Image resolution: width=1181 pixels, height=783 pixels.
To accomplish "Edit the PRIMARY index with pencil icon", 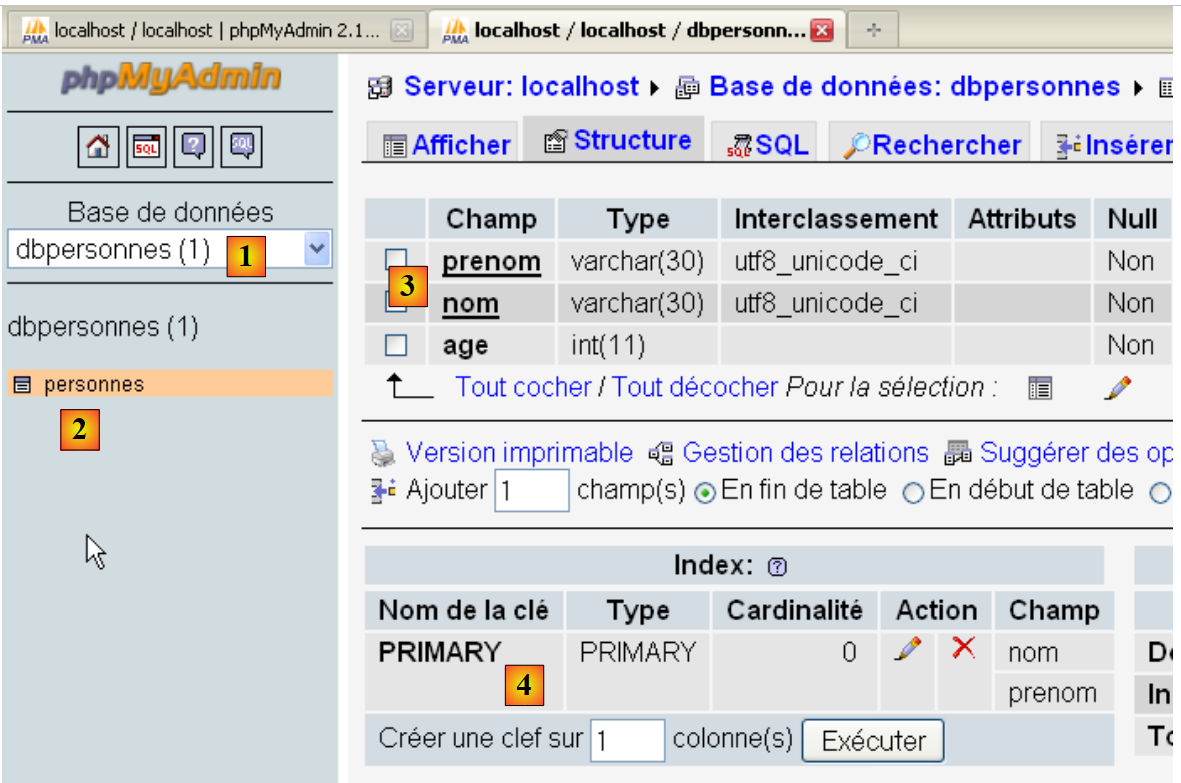I will 907,650.
